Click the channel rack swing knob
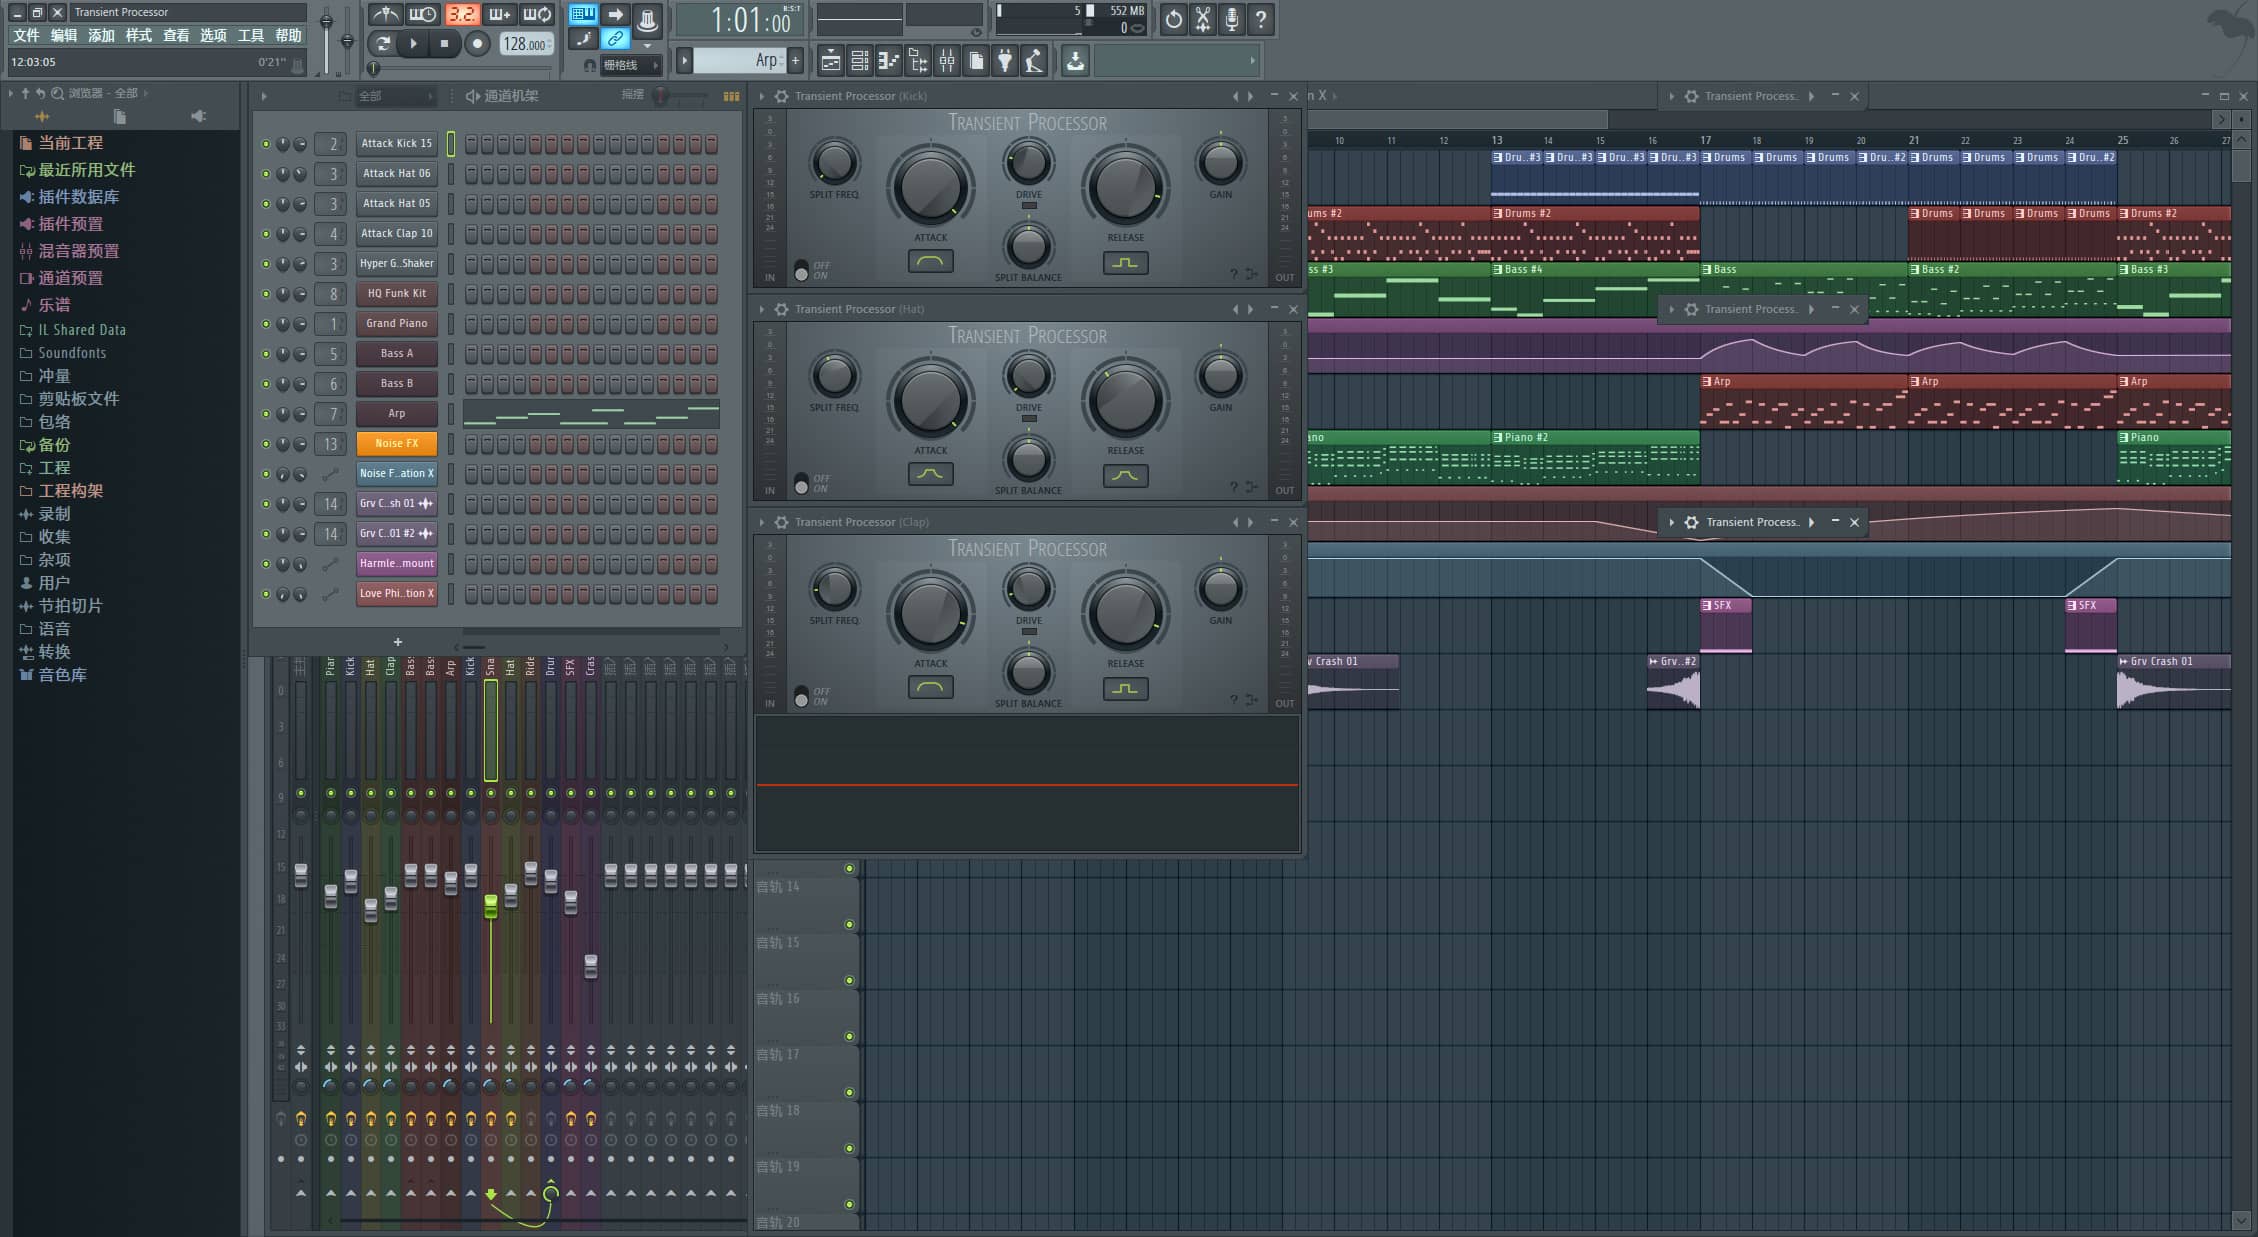Screen dimensions: 2258x1237 point(660,96)
